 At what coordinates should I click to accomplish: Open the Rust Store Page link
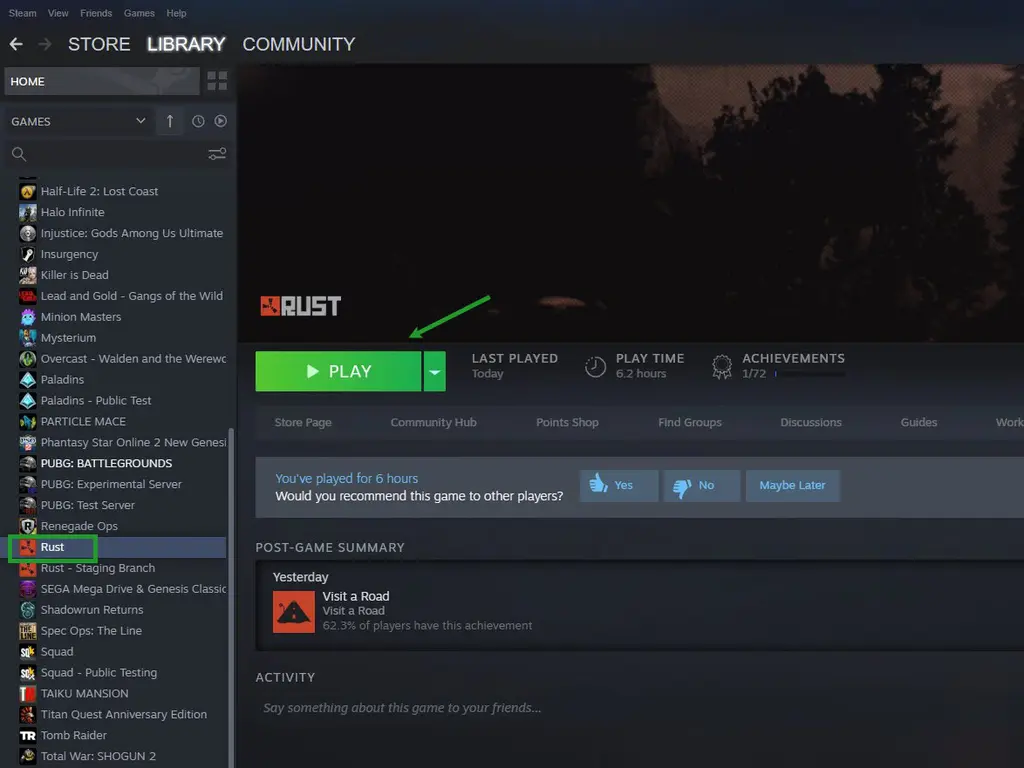pyautogui.click(x=303, y=423)
